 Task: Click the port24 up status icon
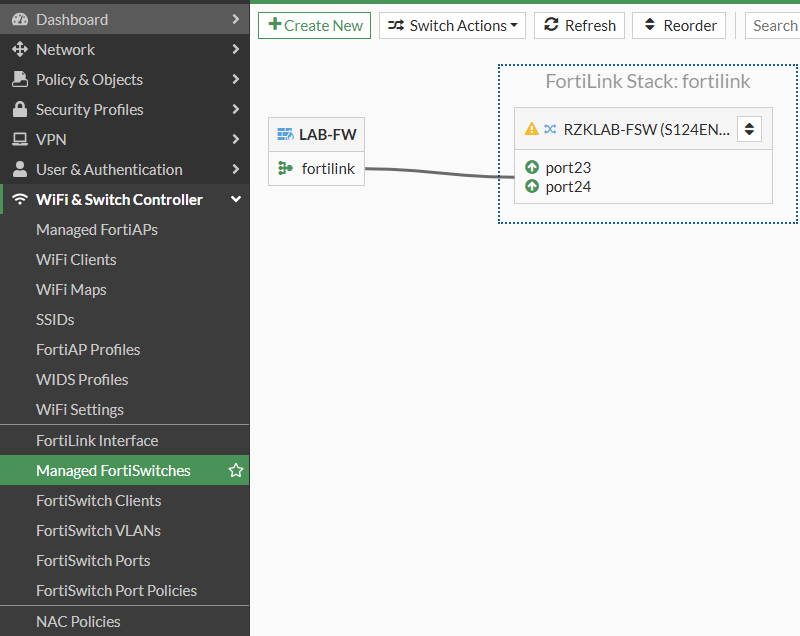coord(532,186)
